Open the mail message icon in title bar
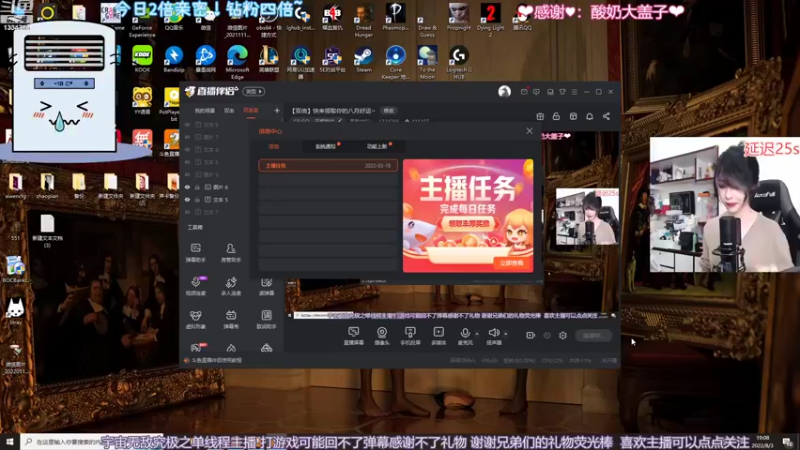The image size is (800, 450). click(x=524, y=92)
